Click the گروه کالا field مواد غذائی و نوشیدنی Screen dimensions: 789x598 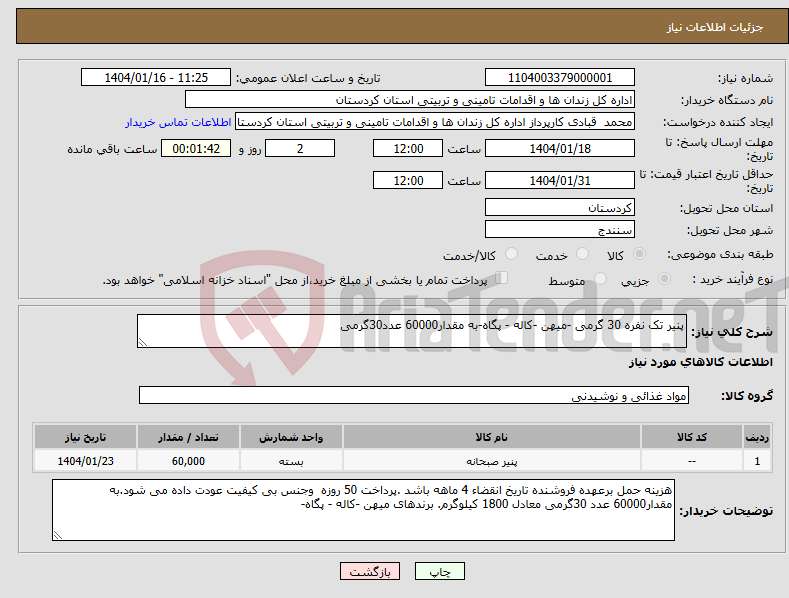pos(414,396)
